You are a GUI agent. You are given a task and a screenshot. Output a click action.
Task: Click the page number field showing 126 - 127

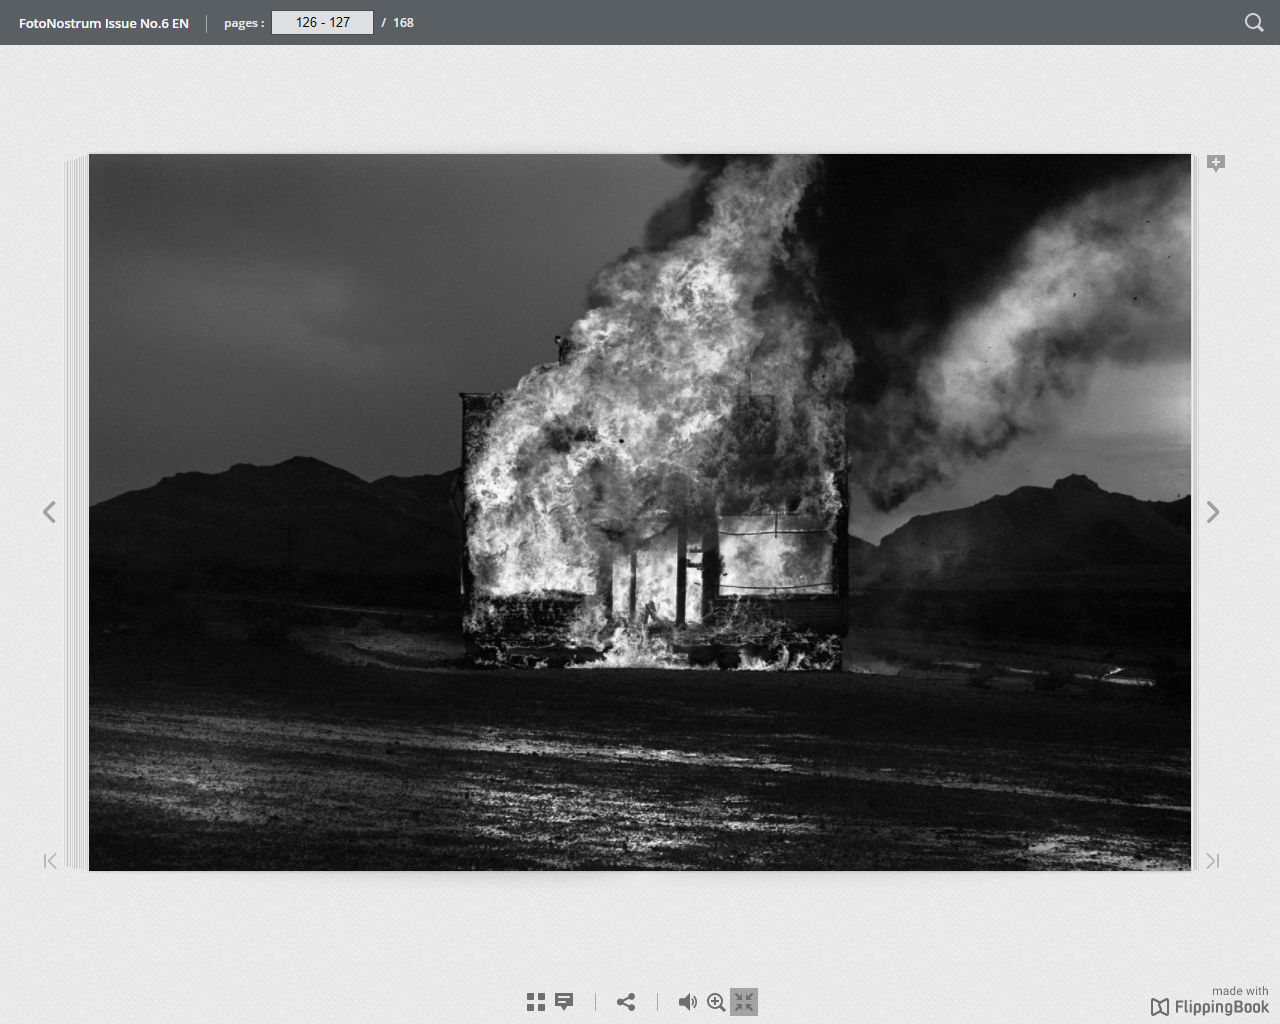tap(322, 22)
